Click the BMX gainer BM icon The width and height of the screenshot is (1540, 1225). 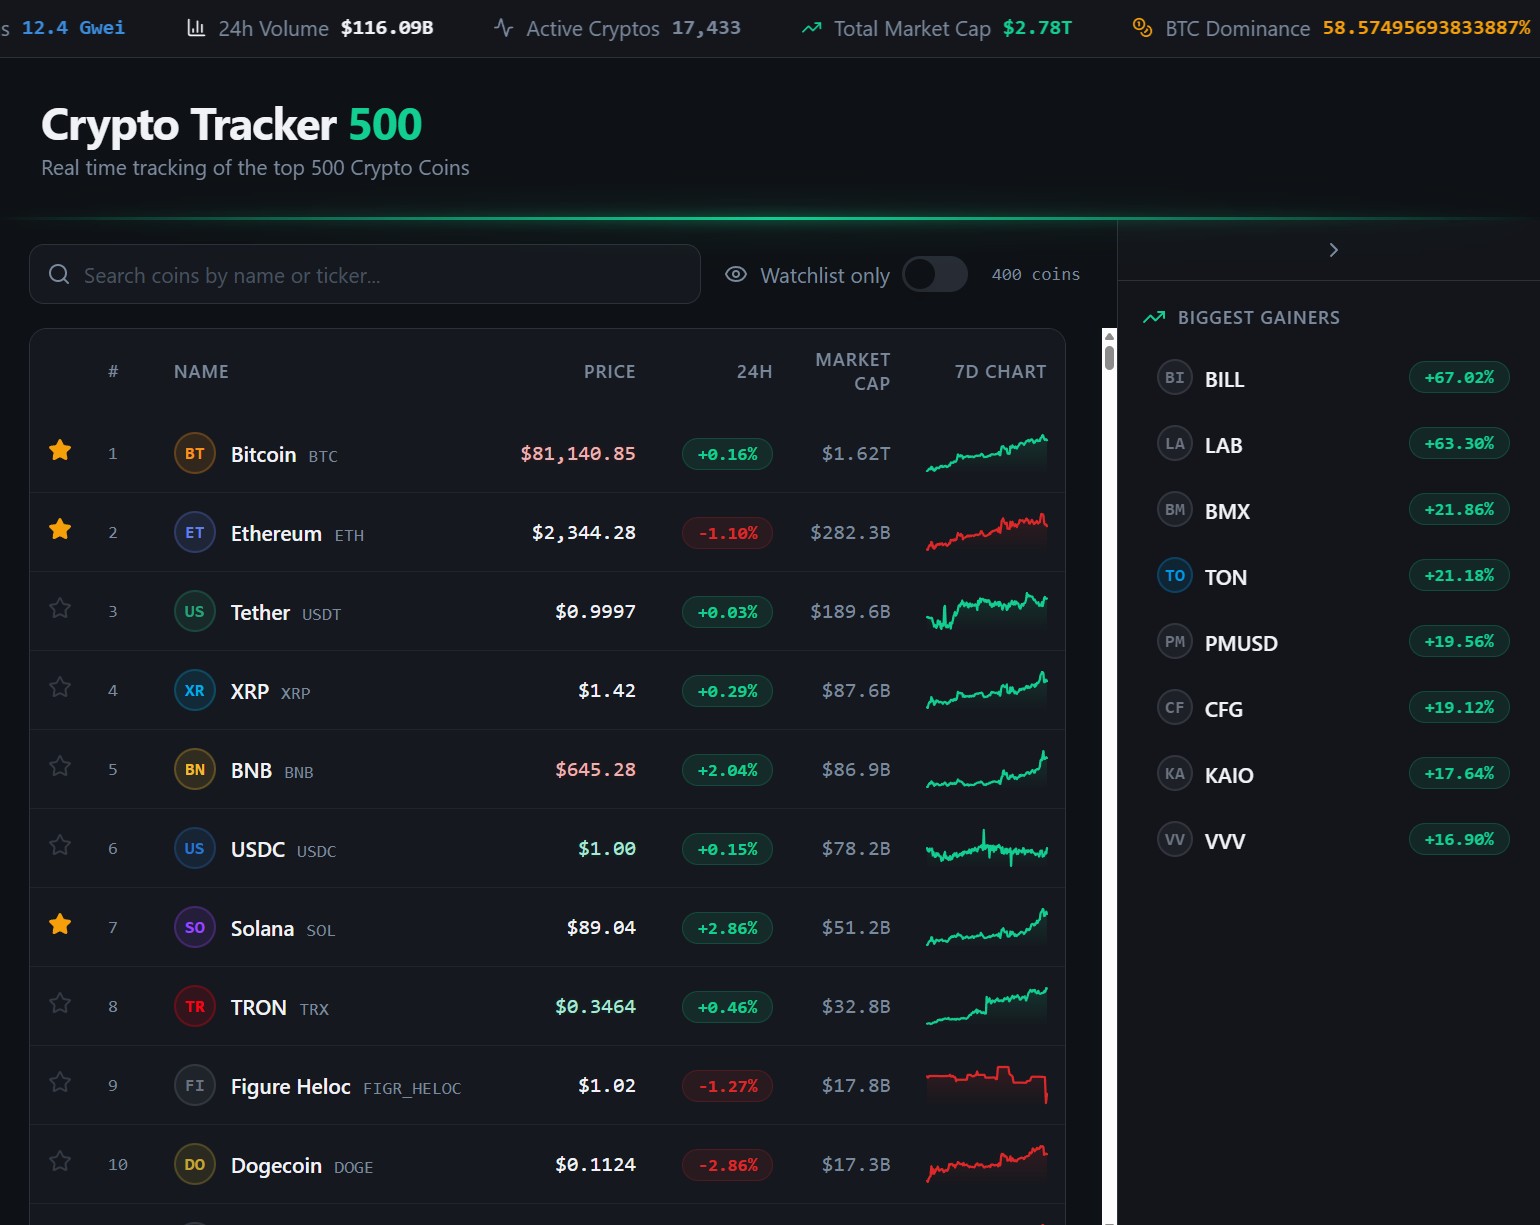tap(1175, 509)
